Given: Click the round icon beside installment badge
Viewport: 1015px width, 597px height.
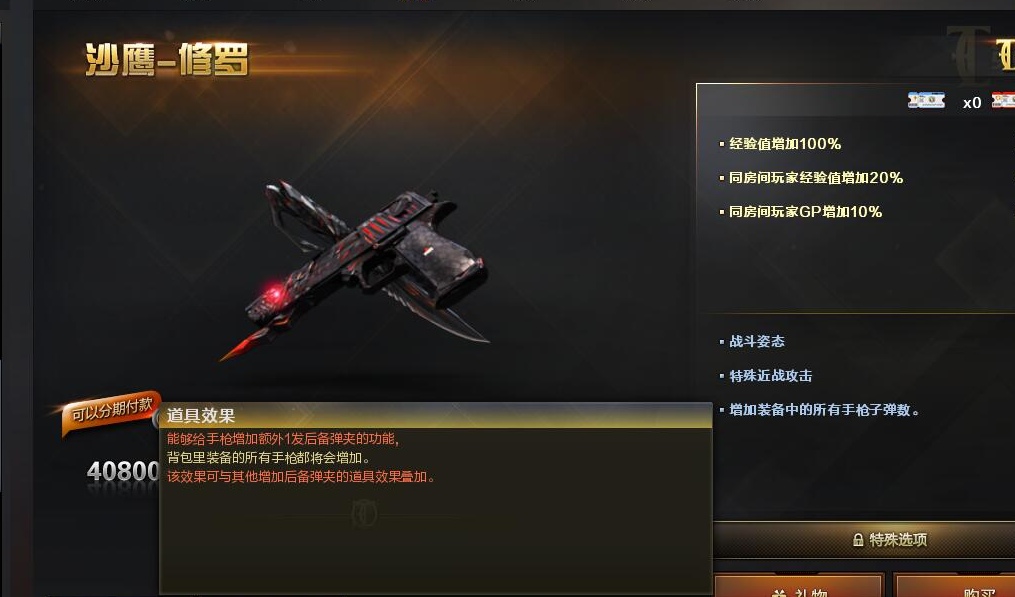Looking at the screenshot, I should 156,419.
